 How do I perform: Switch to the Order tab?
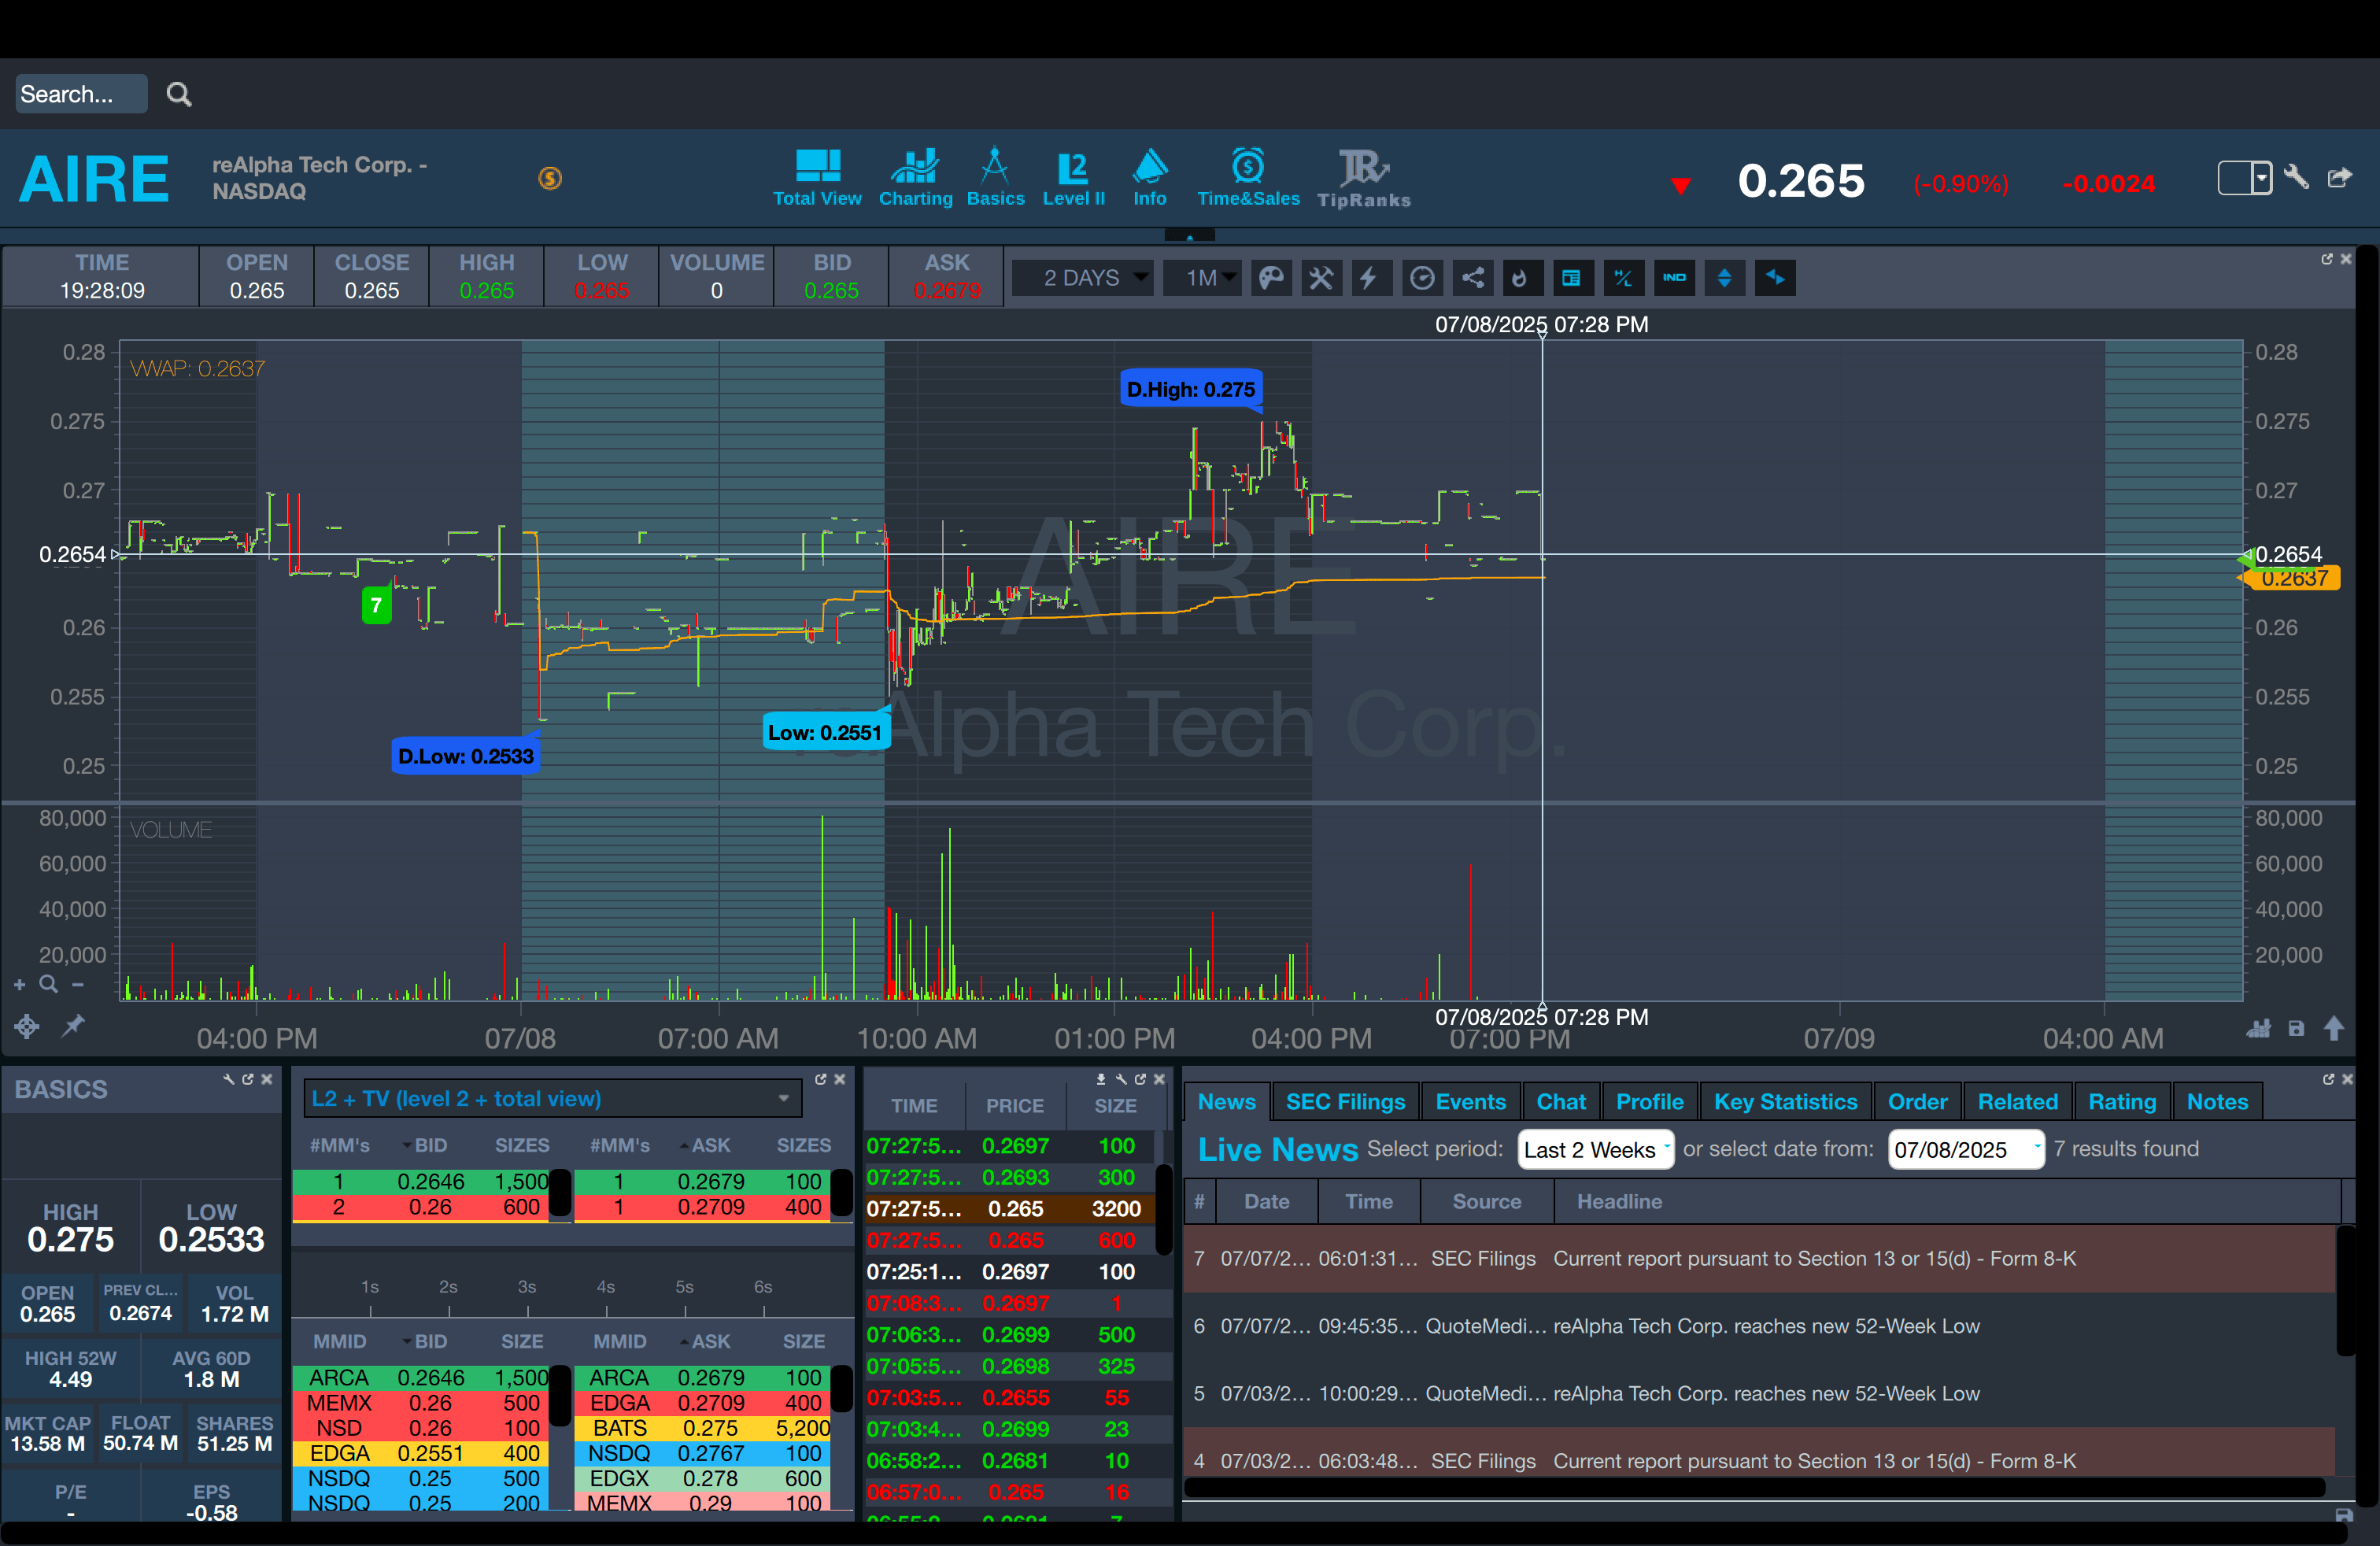[1917, 1101]
